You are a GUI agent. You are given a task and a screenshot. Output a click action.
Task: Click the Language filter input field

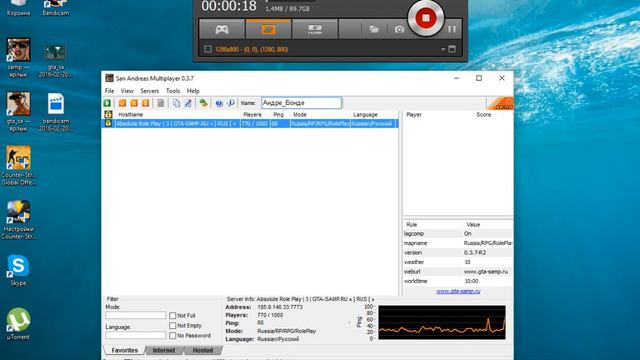(x=136, y=335)
